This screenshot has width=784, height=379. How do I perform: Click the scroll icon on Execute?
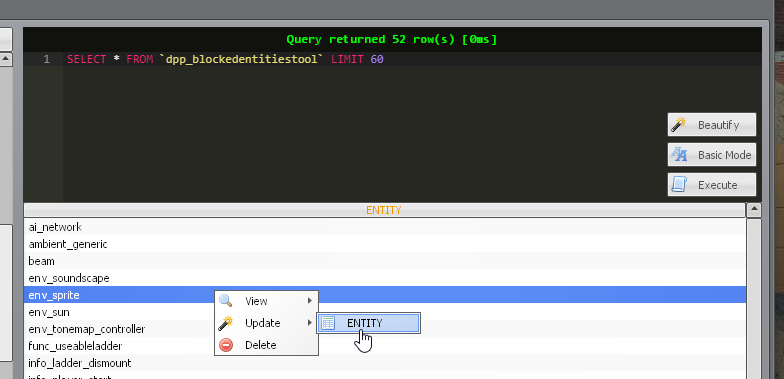[678, 184]
